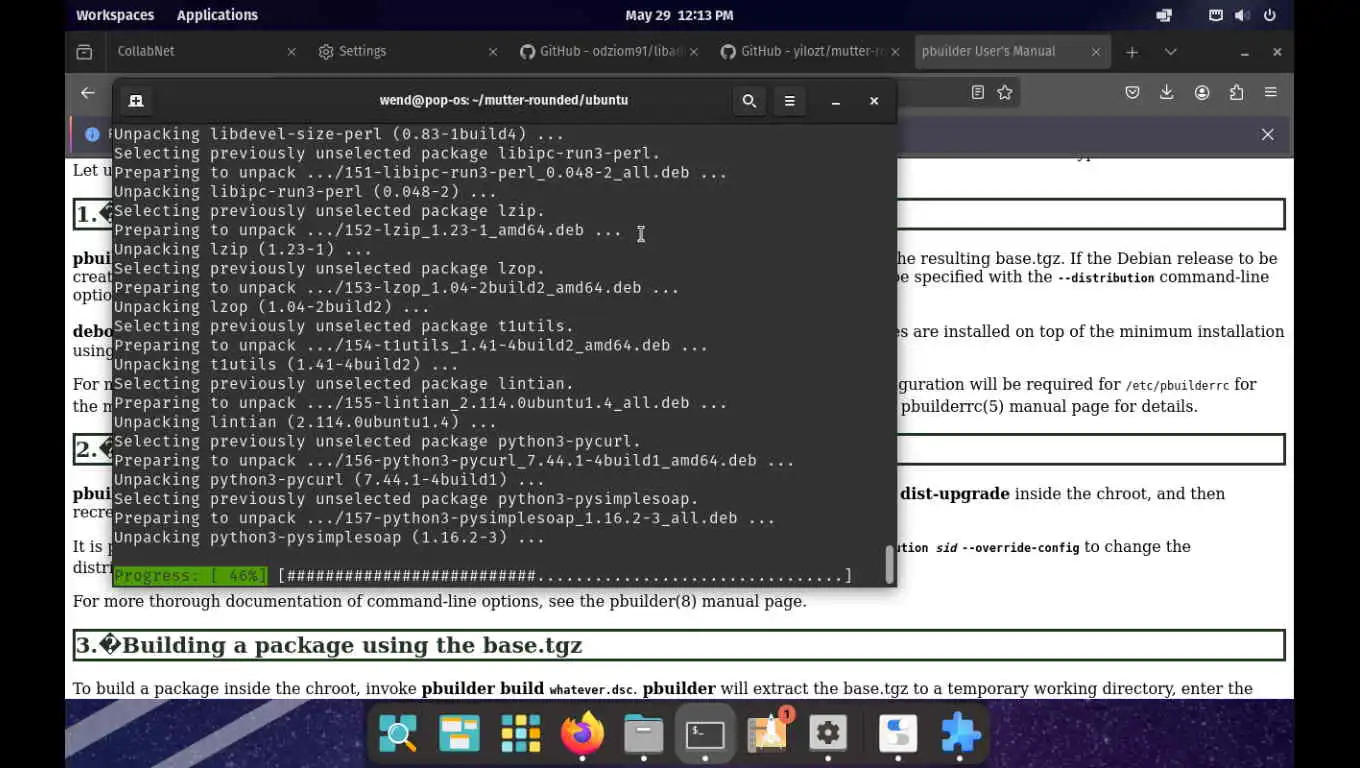
Task: Open the volume control tray icon
Action: click(1242, 15)
